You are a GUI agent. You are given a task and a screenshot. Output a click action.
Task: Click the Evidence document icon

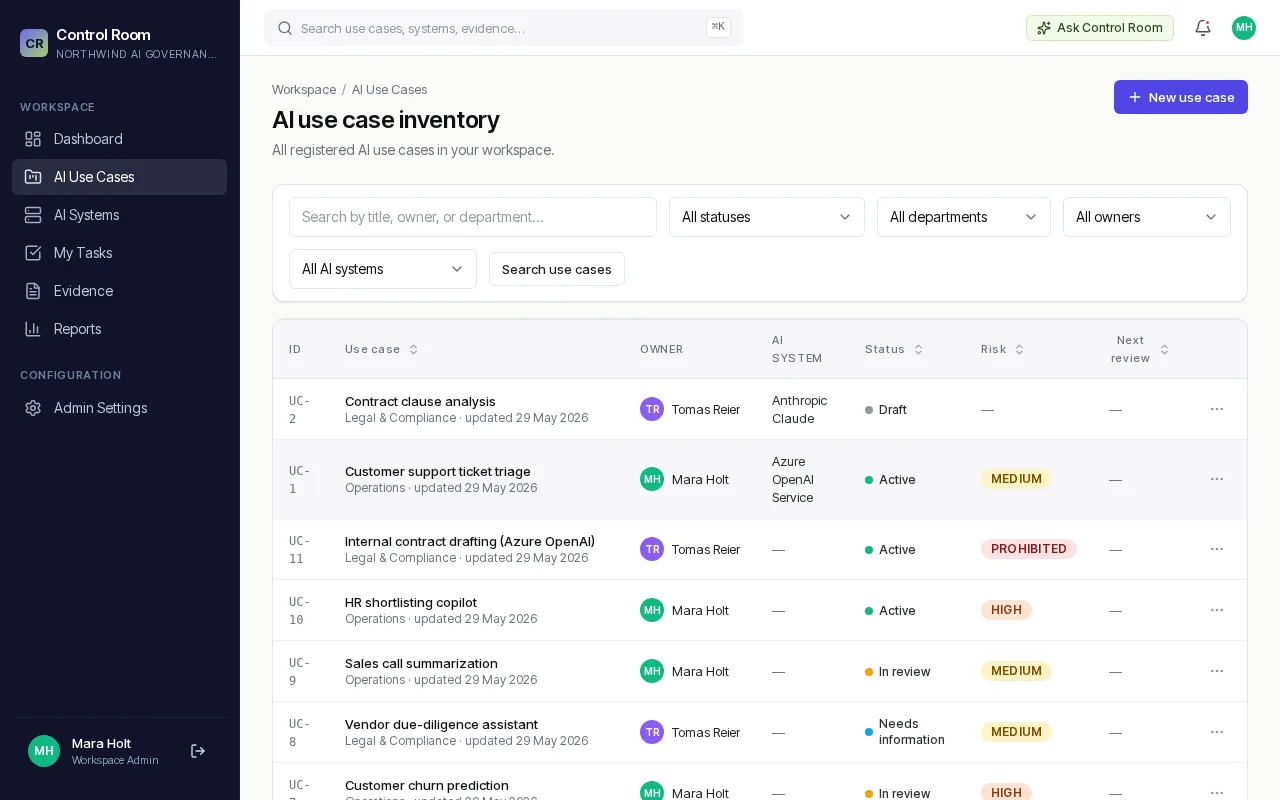click(x=33, y=291)
